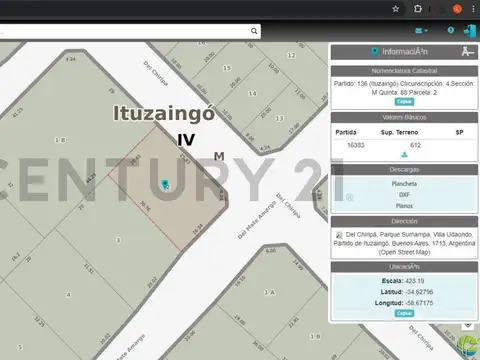Image resolution: width=480 pixels, height=360 pixels.
Task: Click parcel 1 A on the map
Action: 270,292
